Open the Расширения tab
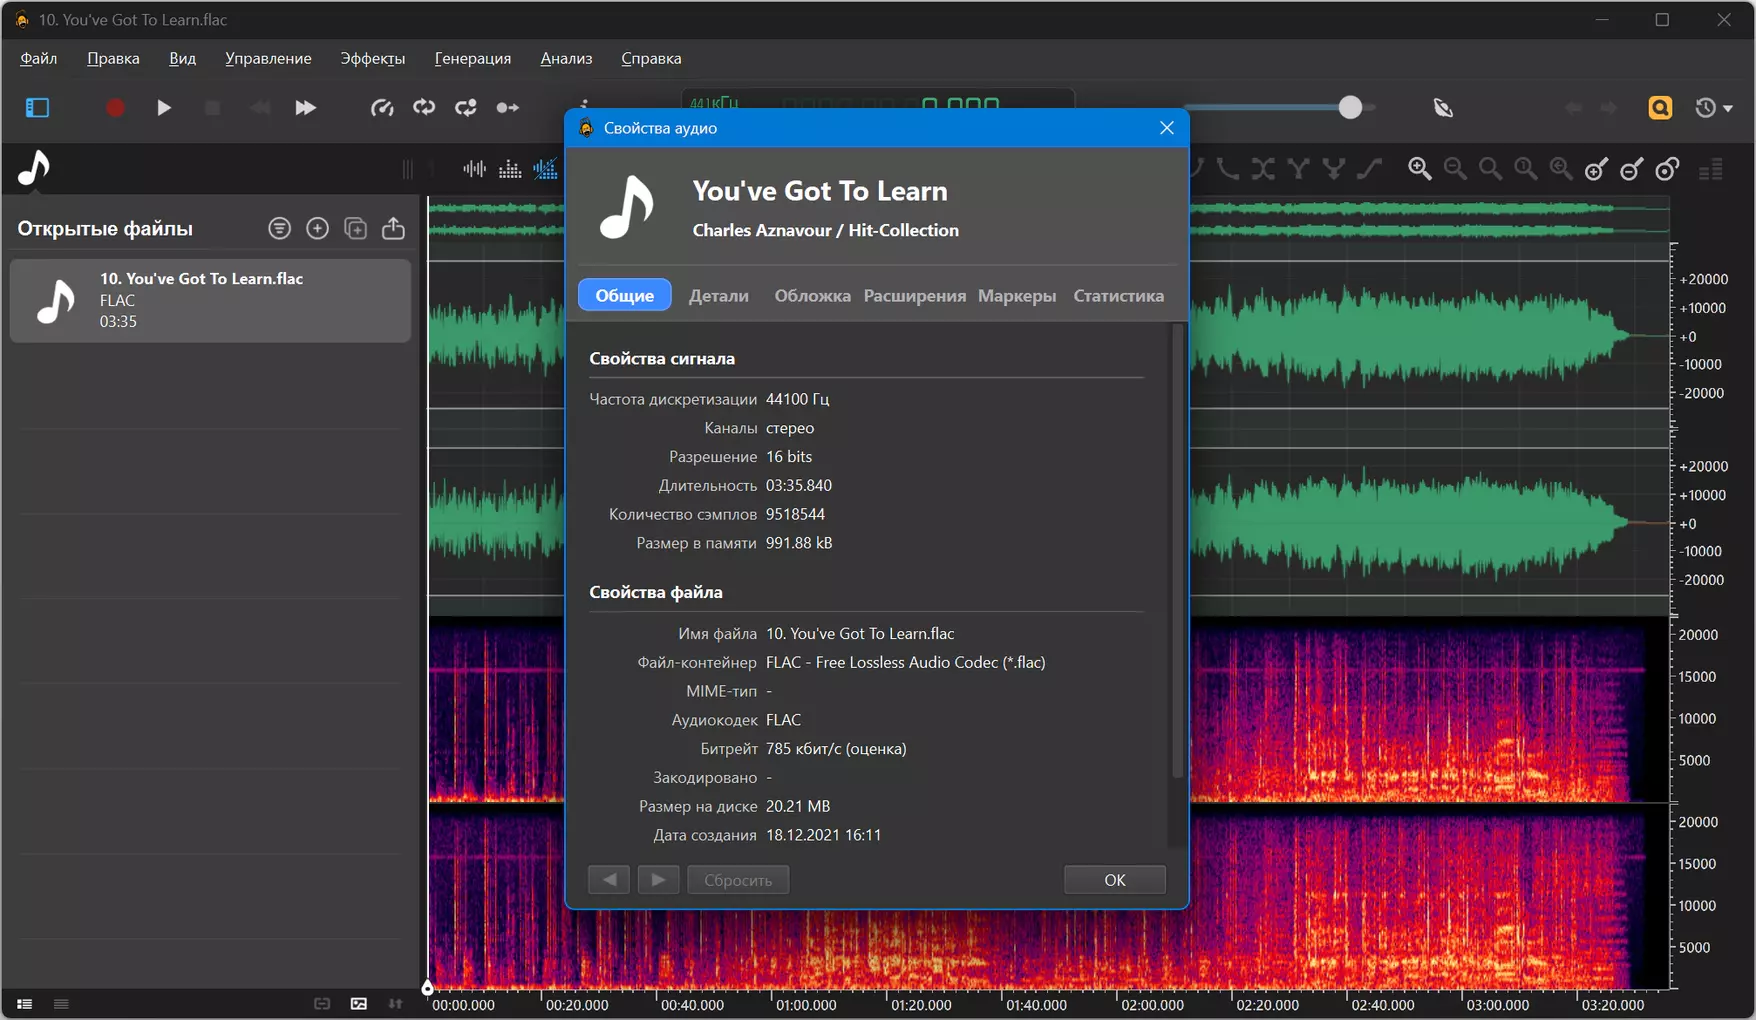 tap(914, 295)
